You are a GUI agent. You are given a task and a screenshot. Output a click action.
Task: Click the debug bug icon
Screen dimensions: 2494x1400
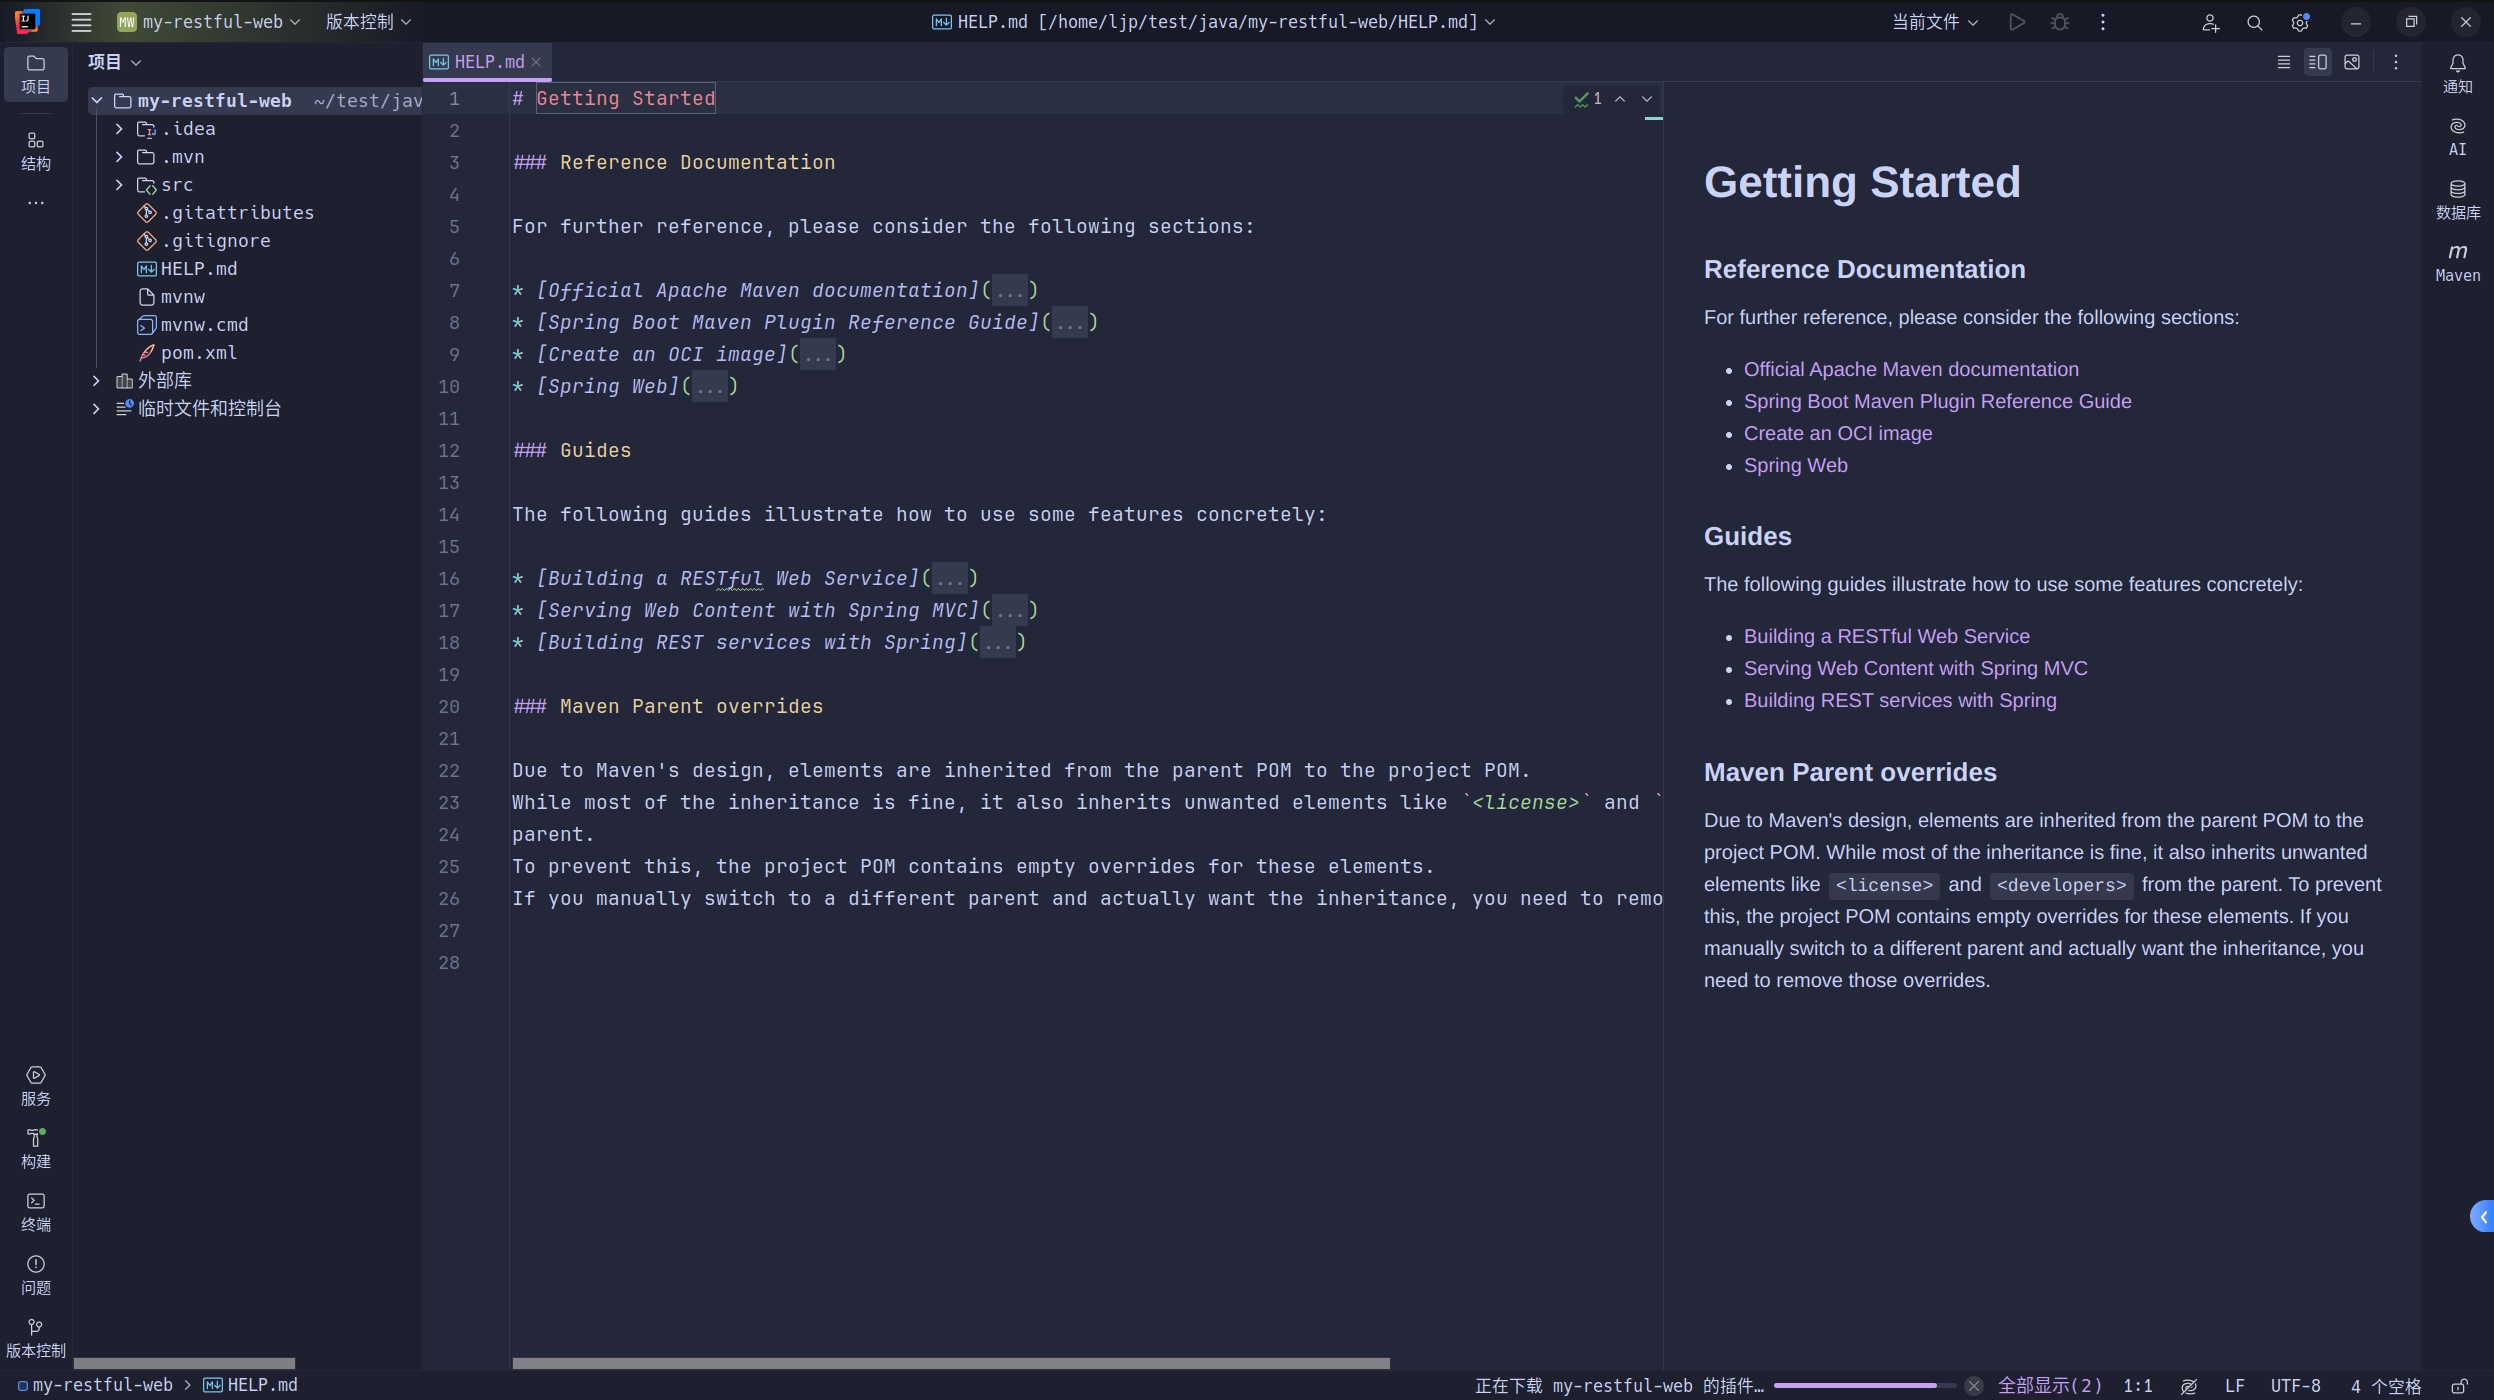click(2059, 22)
